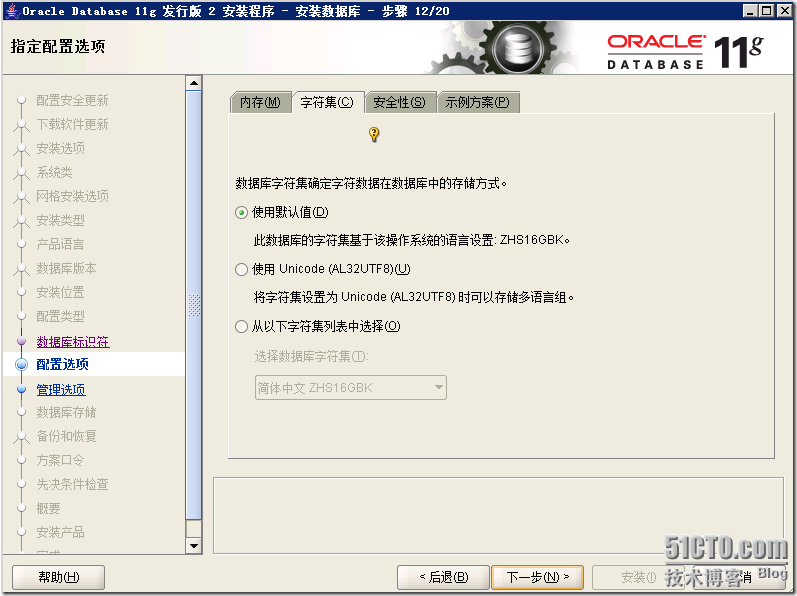Switch to the 字符集(C) tab
This screenshot has width=797, height=596.
click(327, 102)
